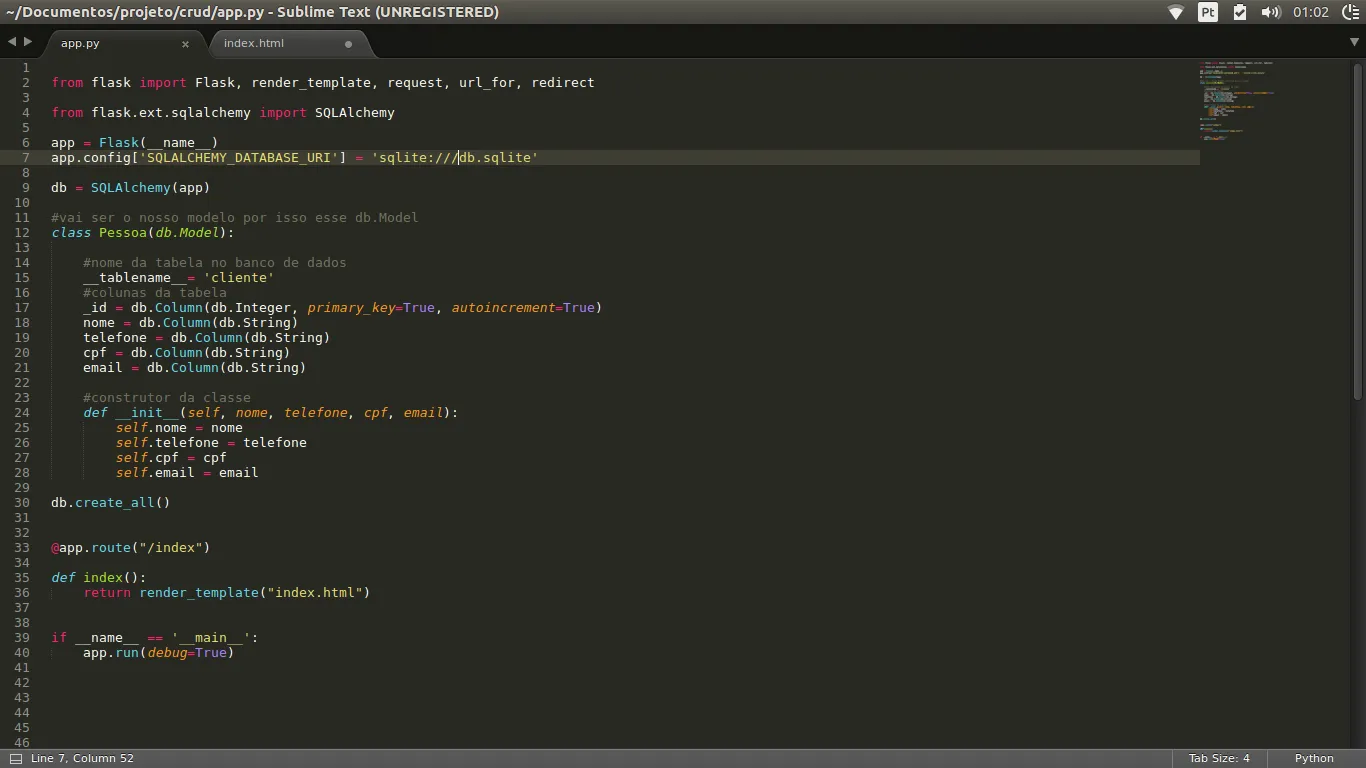Click the clipboard checkmark tray icon

(x=1240, y=13)
